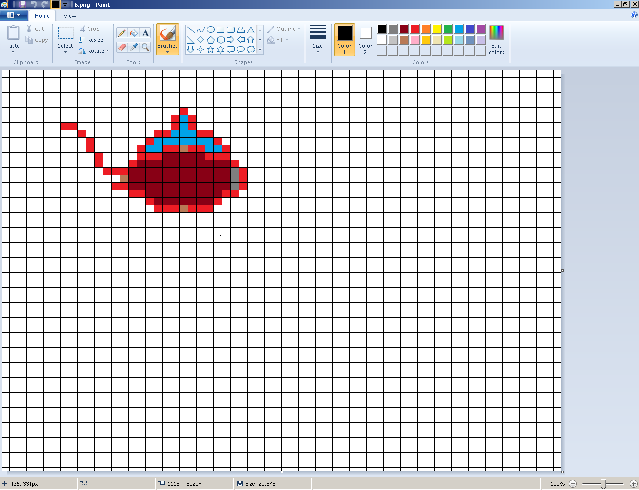The width and height of the screenshot is (639, 490).
Task: Choose the Diamond shape
Action: [x=201, y=40]
